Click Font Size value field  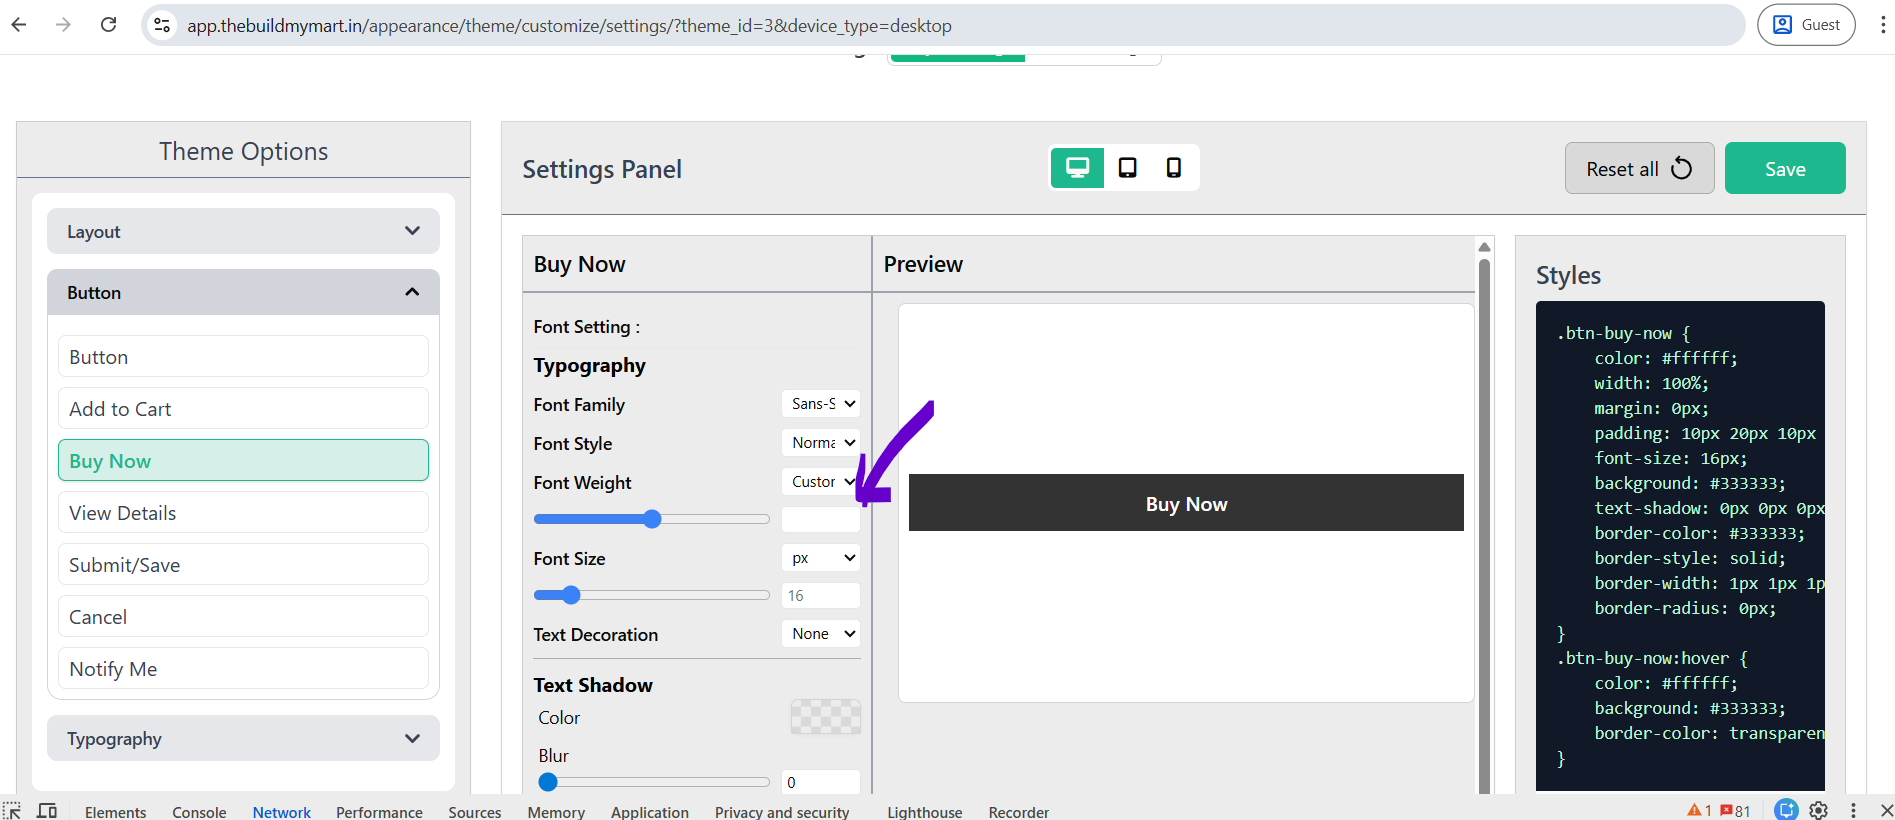point(821,595)
